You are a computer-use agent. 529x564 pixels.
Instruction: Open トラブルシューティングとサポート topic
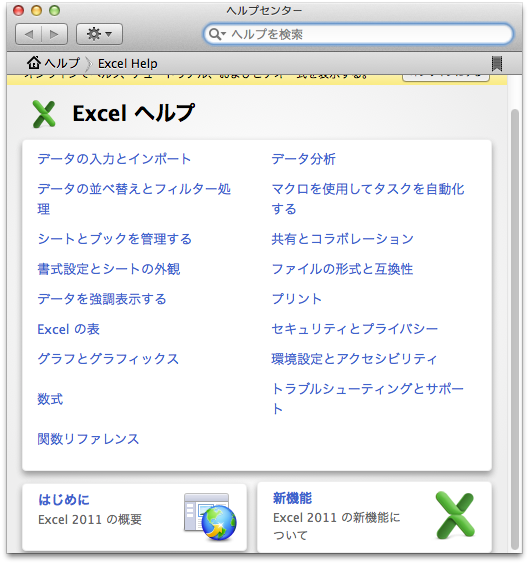tap(368, 399)
